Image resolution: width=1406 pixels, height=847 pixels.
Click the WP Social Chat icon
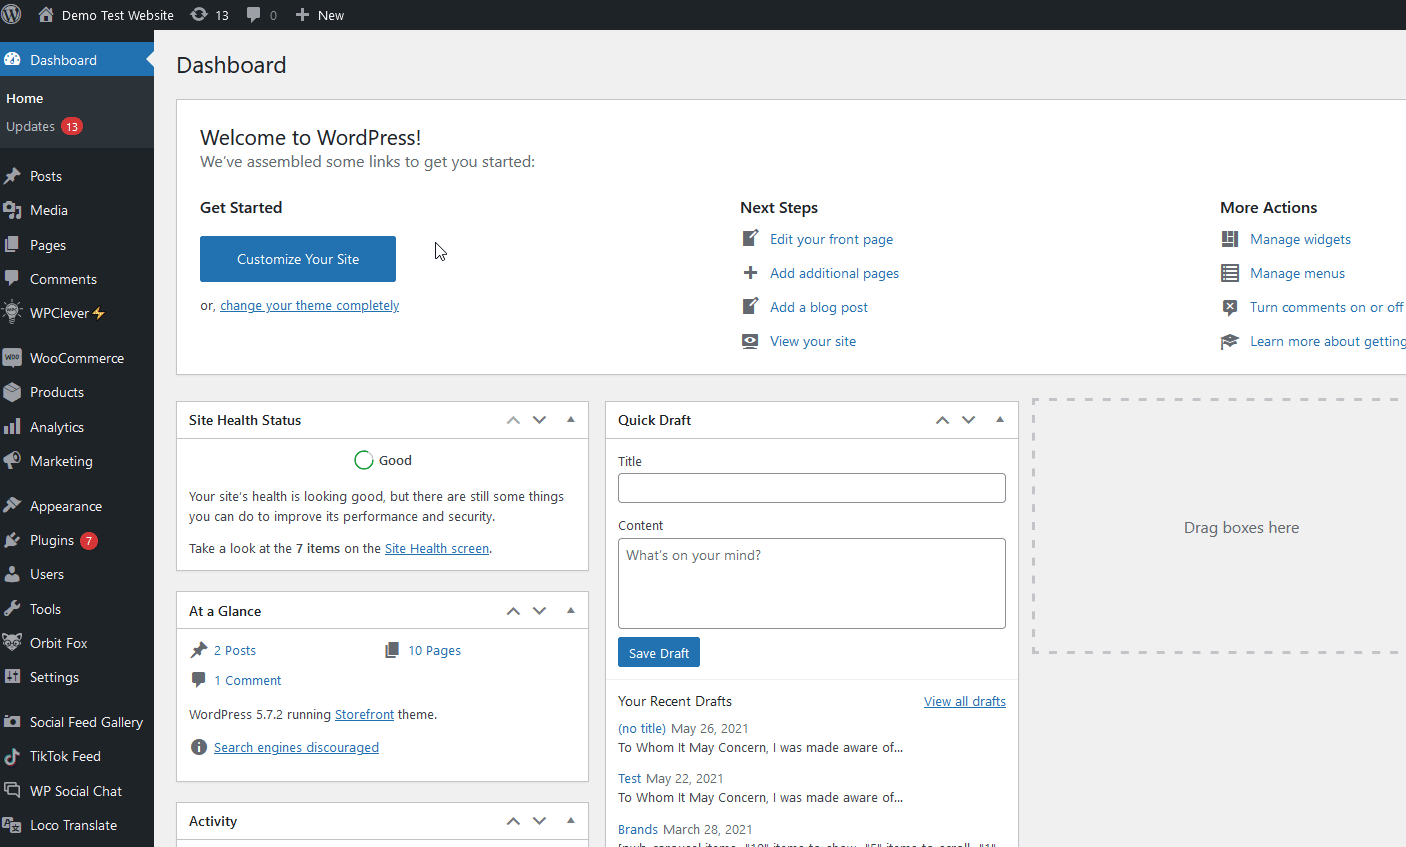(x=12, y=791)
